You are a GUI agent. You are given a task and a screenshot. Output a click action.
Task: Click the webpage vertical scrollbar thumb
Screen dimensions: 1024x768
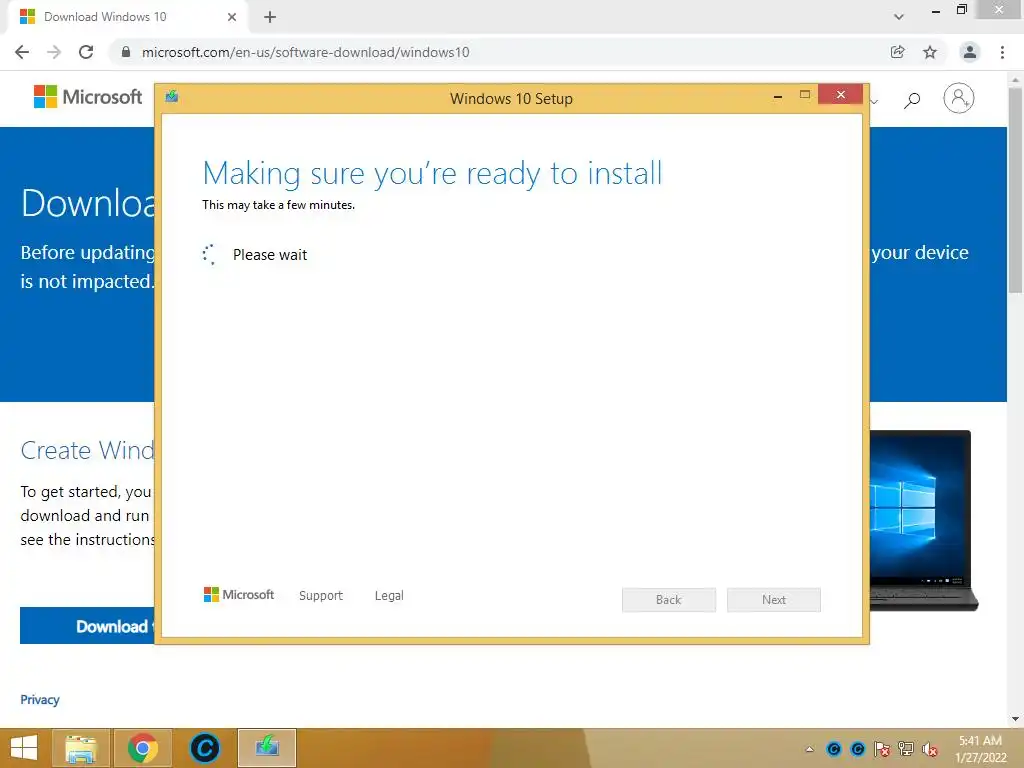pos(1015,191)
